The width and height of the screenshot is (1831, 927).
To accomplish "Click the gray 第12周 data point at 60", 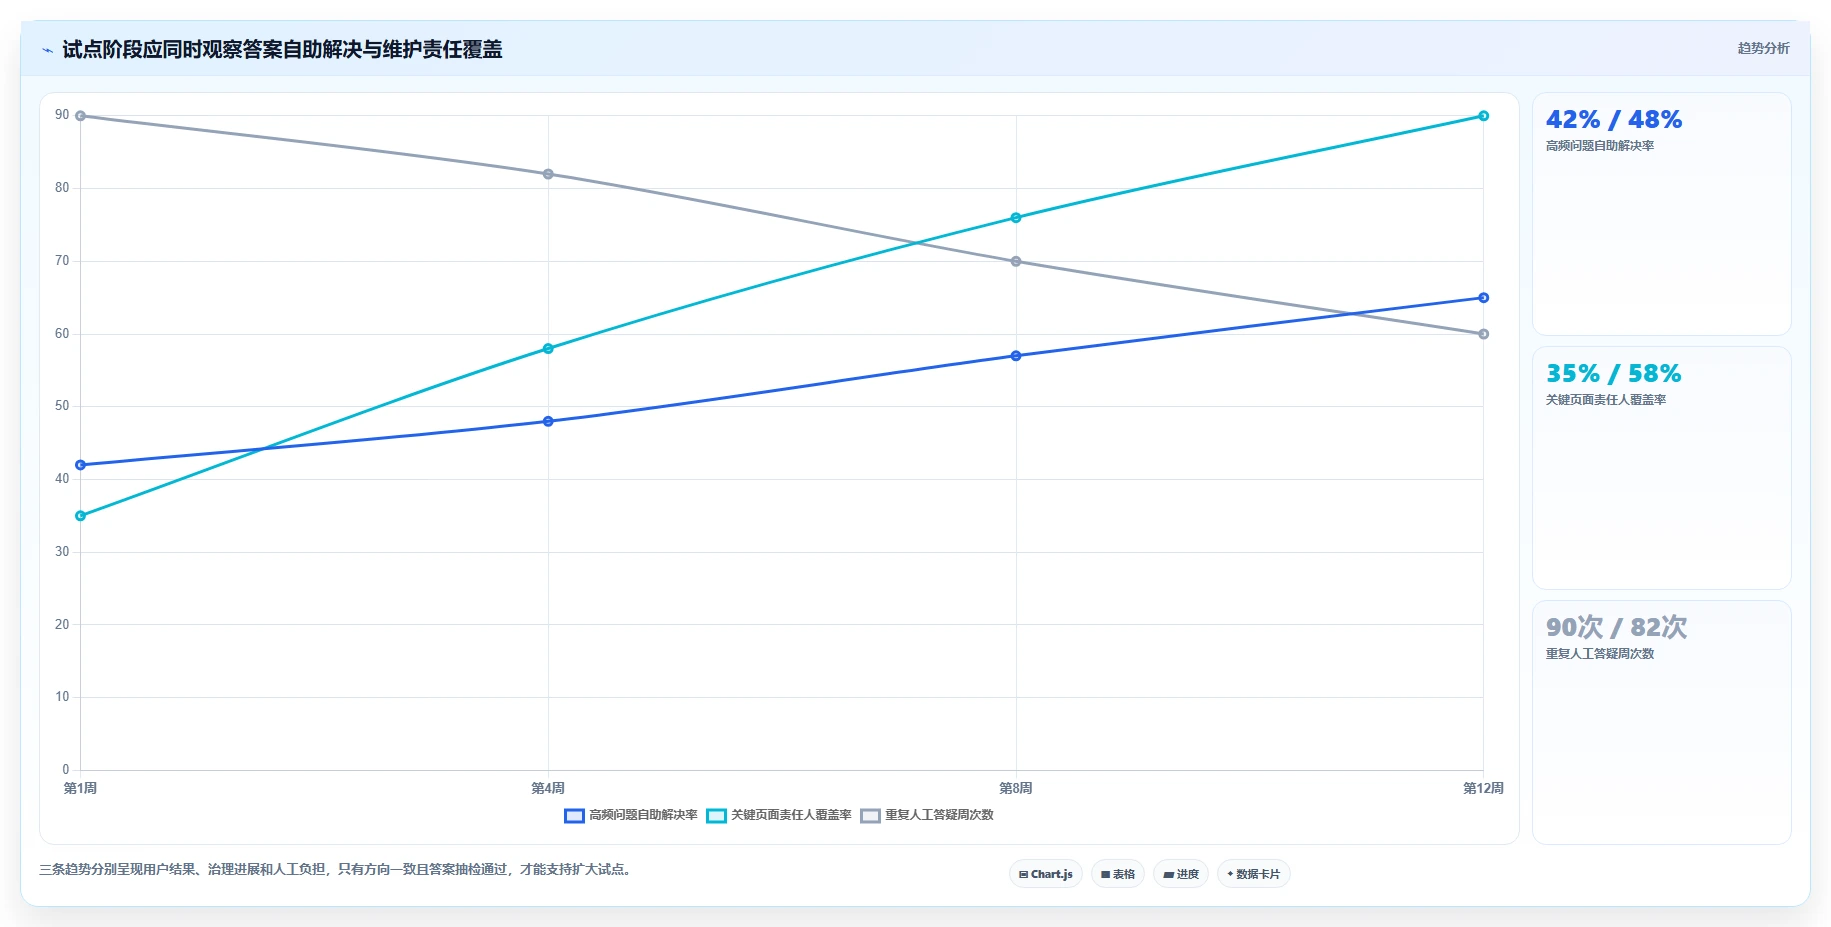I will [1483, 334].
